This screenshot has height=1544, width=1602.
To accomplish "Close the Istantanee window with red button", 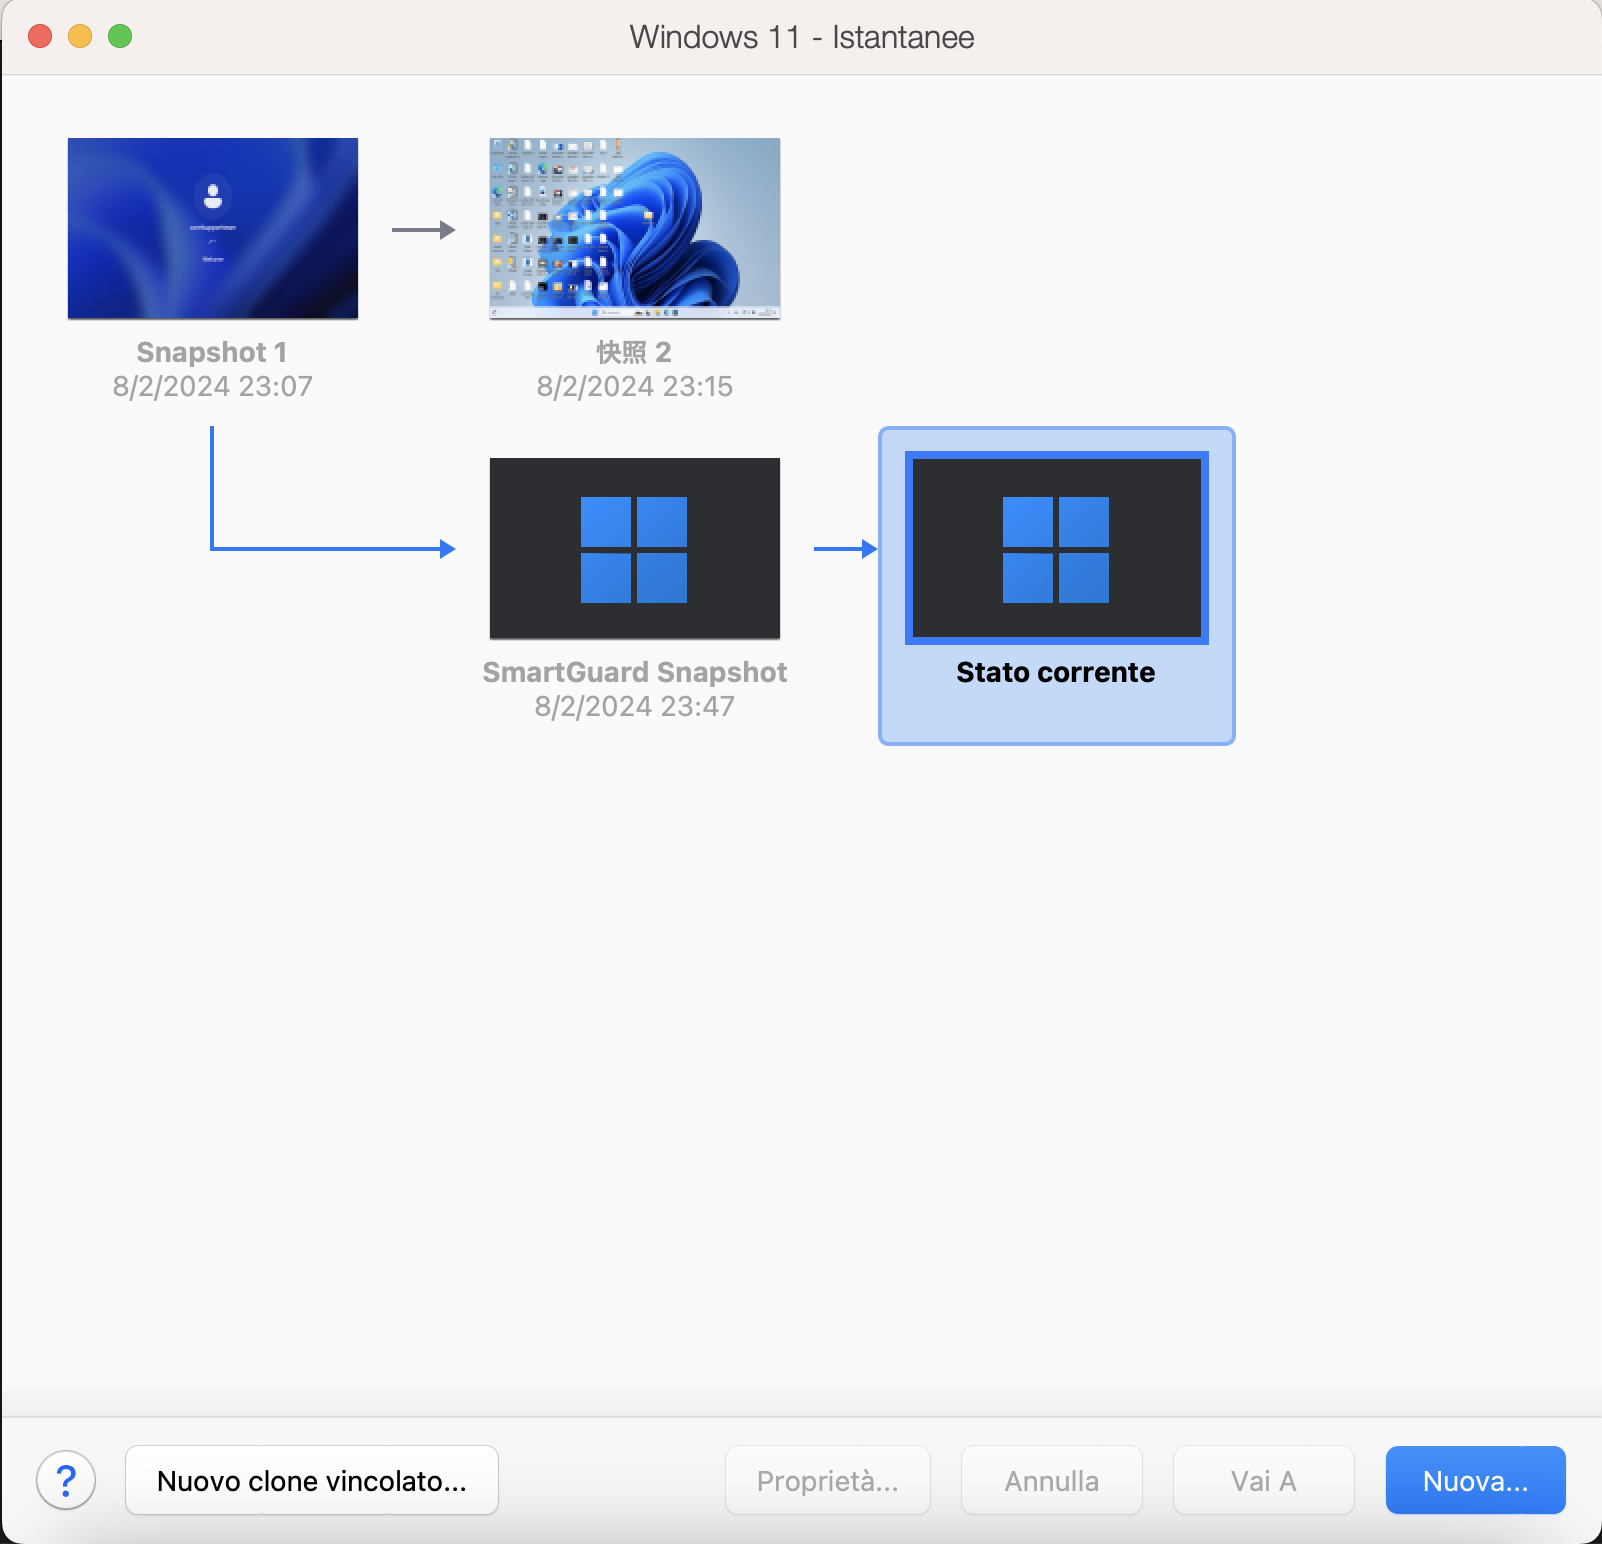I will (40, 37).
